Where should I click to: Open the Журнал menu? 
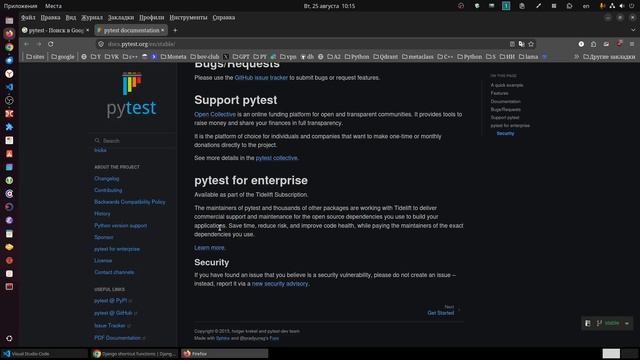tap(92, 18)
